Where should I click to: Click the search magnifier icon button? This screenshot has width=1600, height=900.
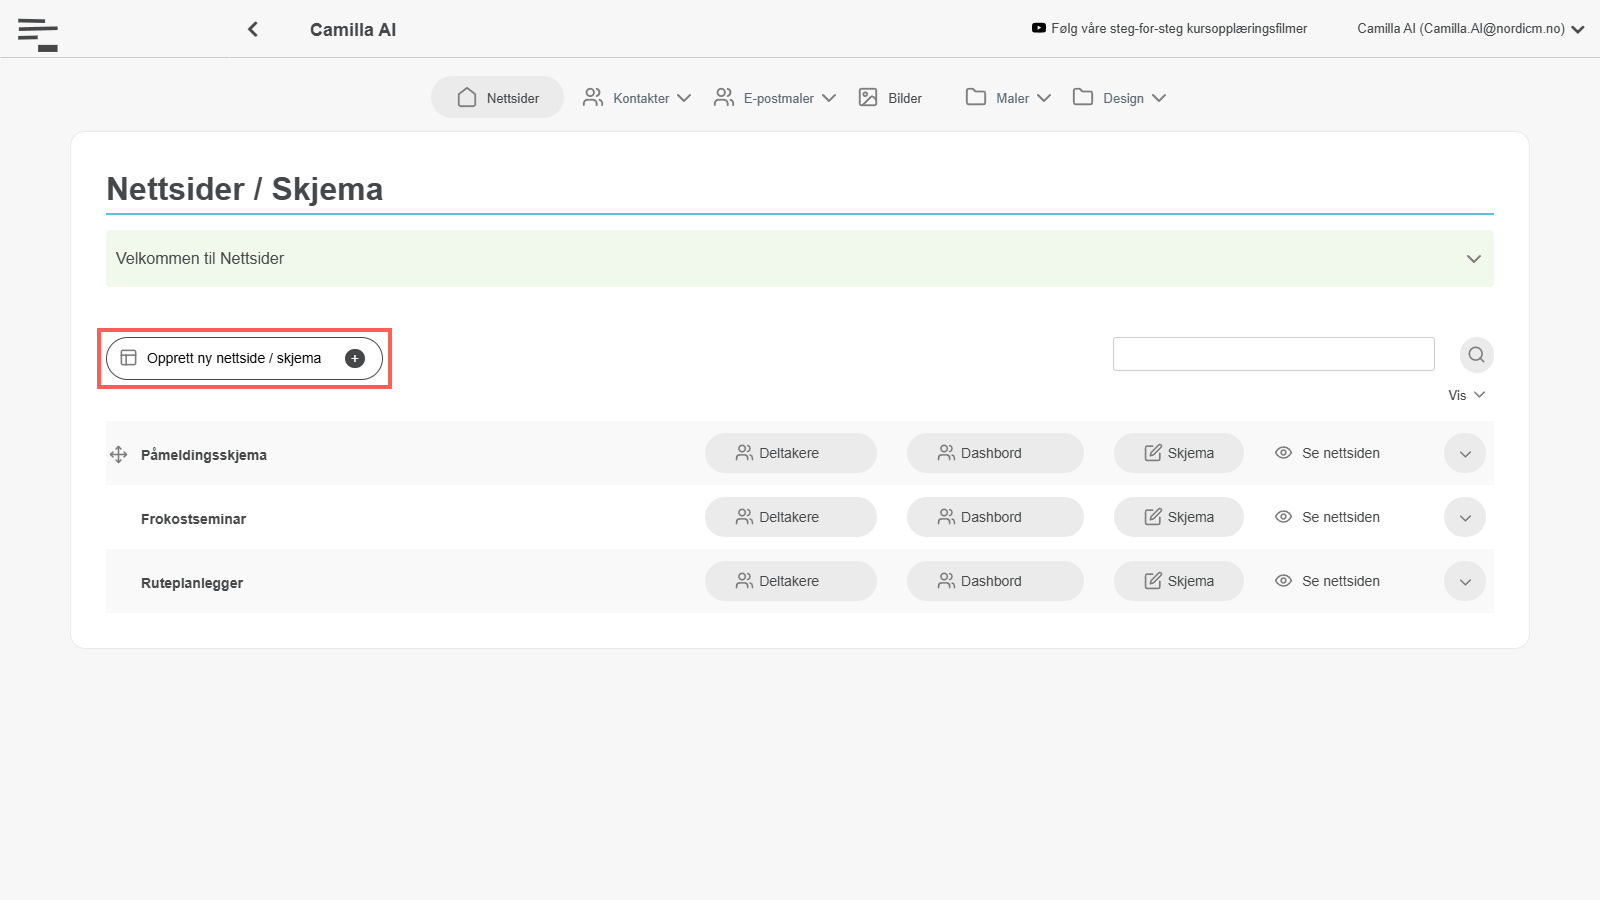[1477, 355]
